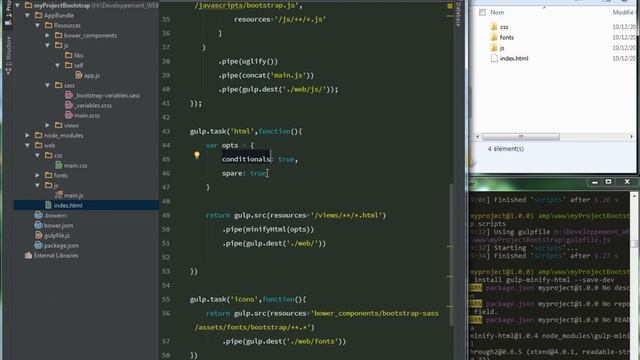Select index.html file icon in Explorer
Image resolution: width=640 pixels, height=360 pixels.
494,58
